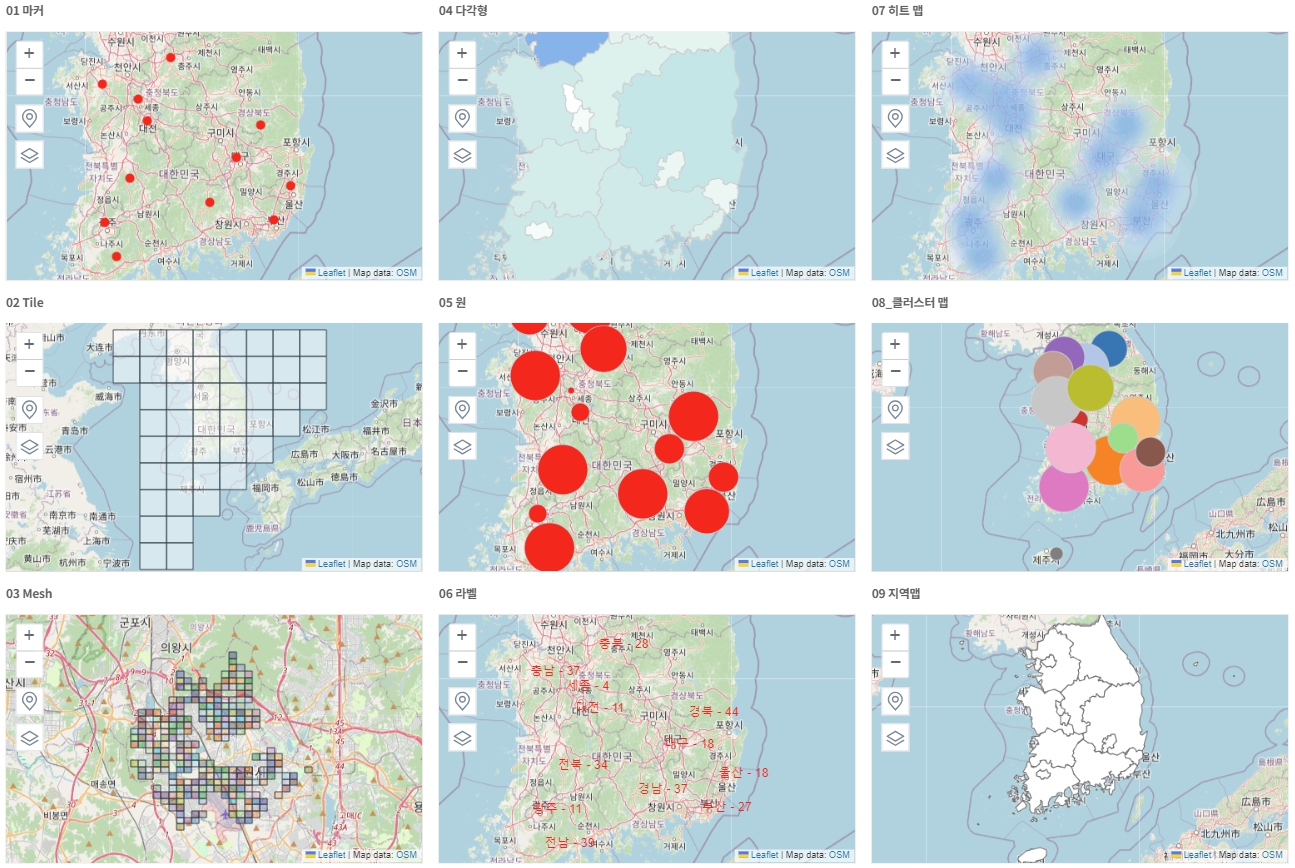The width and height of the screenshot is (1295, 868).
Task: Zoom out on the 04 다각형 map
Action: pos(462,80)
